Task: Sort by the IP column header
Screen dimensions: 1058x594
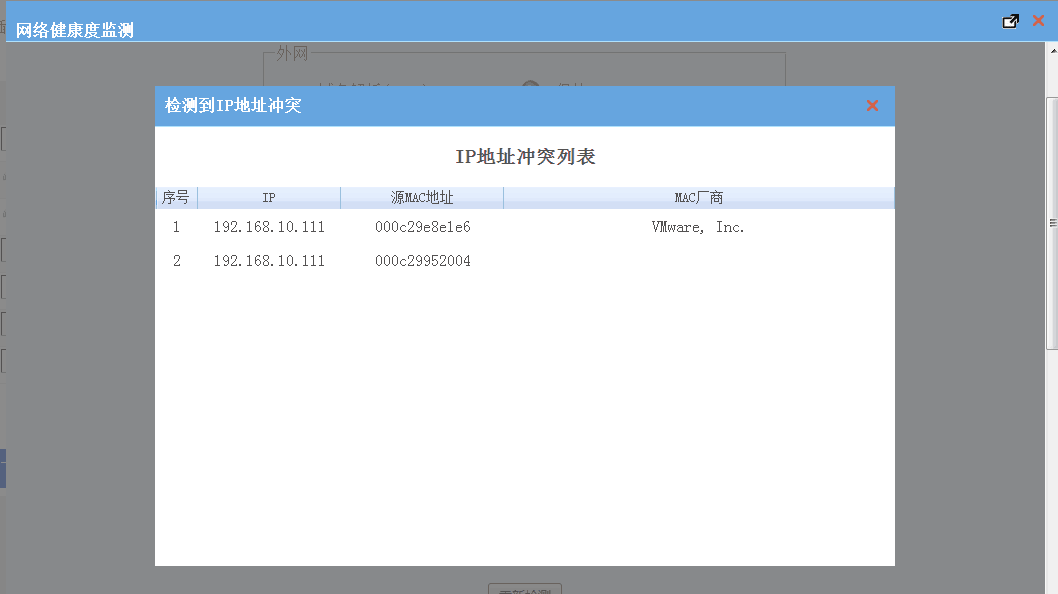Action: 269,198
